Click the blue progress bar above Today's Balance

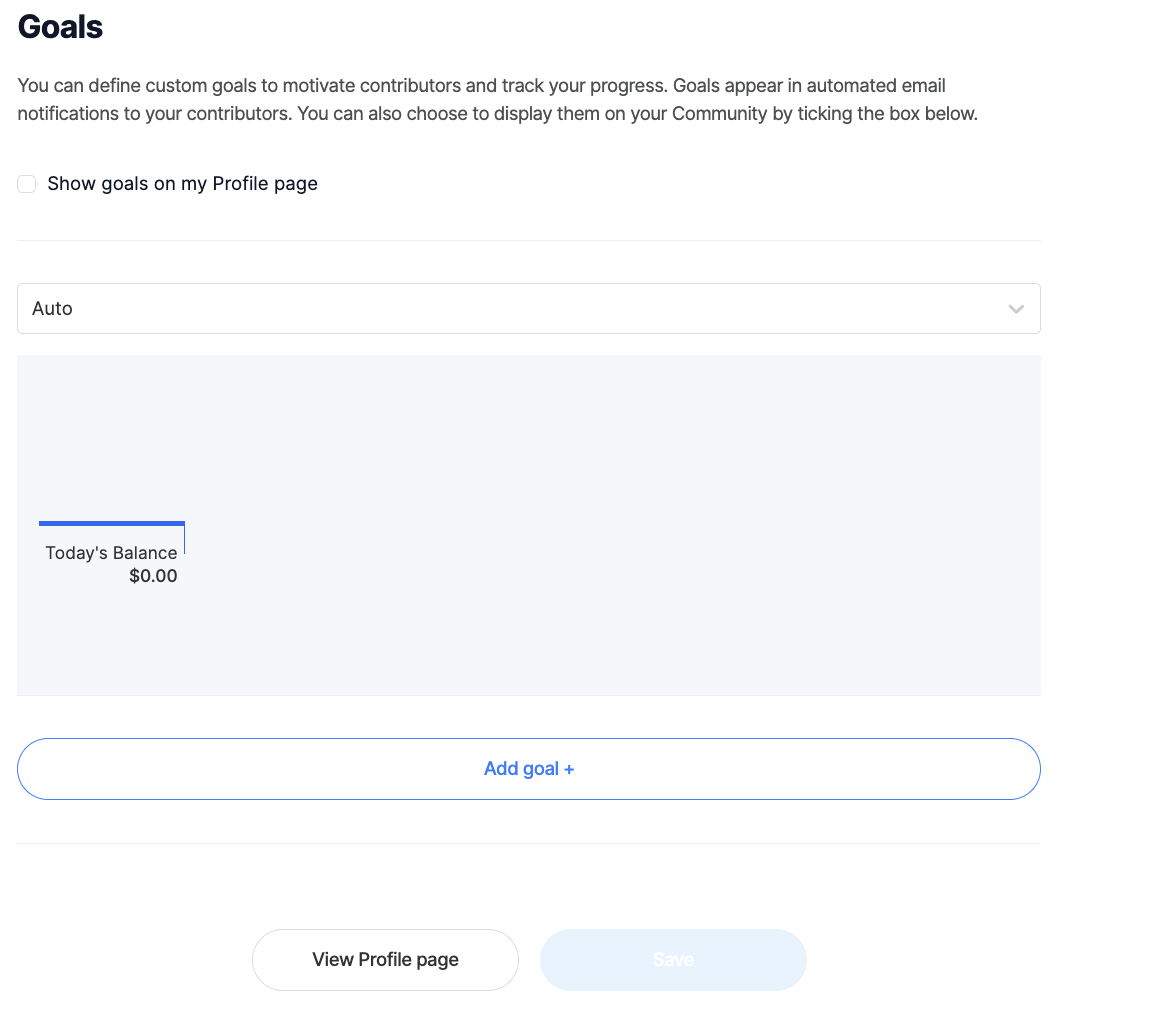pyautogui.click(x=111, y=523)
